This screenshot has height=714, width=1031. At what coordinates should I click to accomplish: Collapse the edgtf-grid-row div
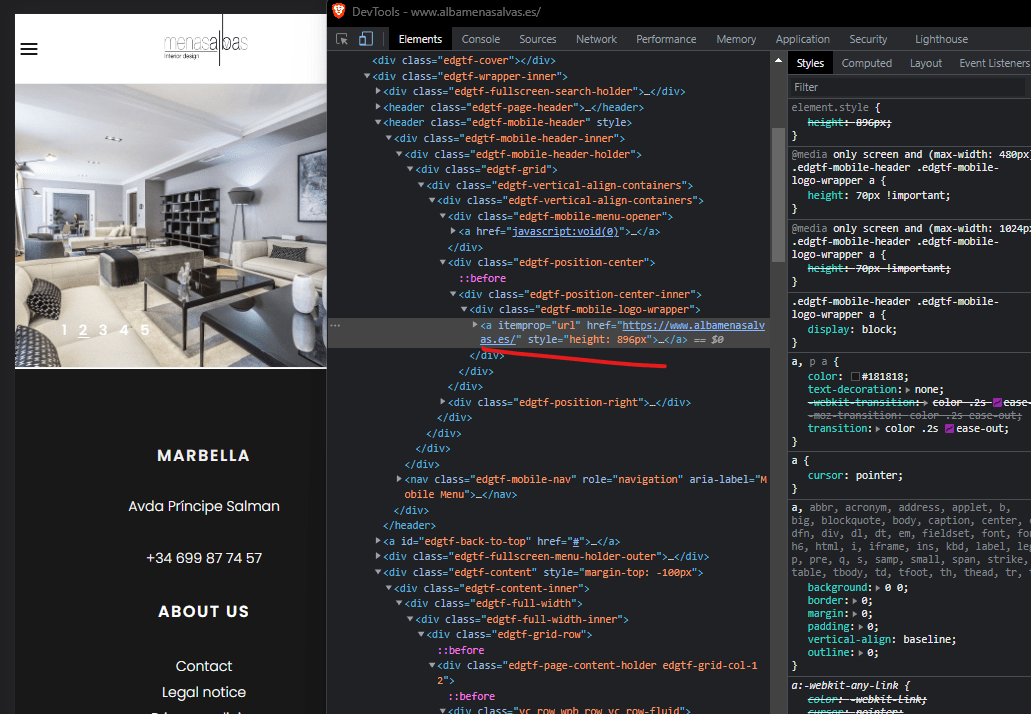tap(421, 634)
